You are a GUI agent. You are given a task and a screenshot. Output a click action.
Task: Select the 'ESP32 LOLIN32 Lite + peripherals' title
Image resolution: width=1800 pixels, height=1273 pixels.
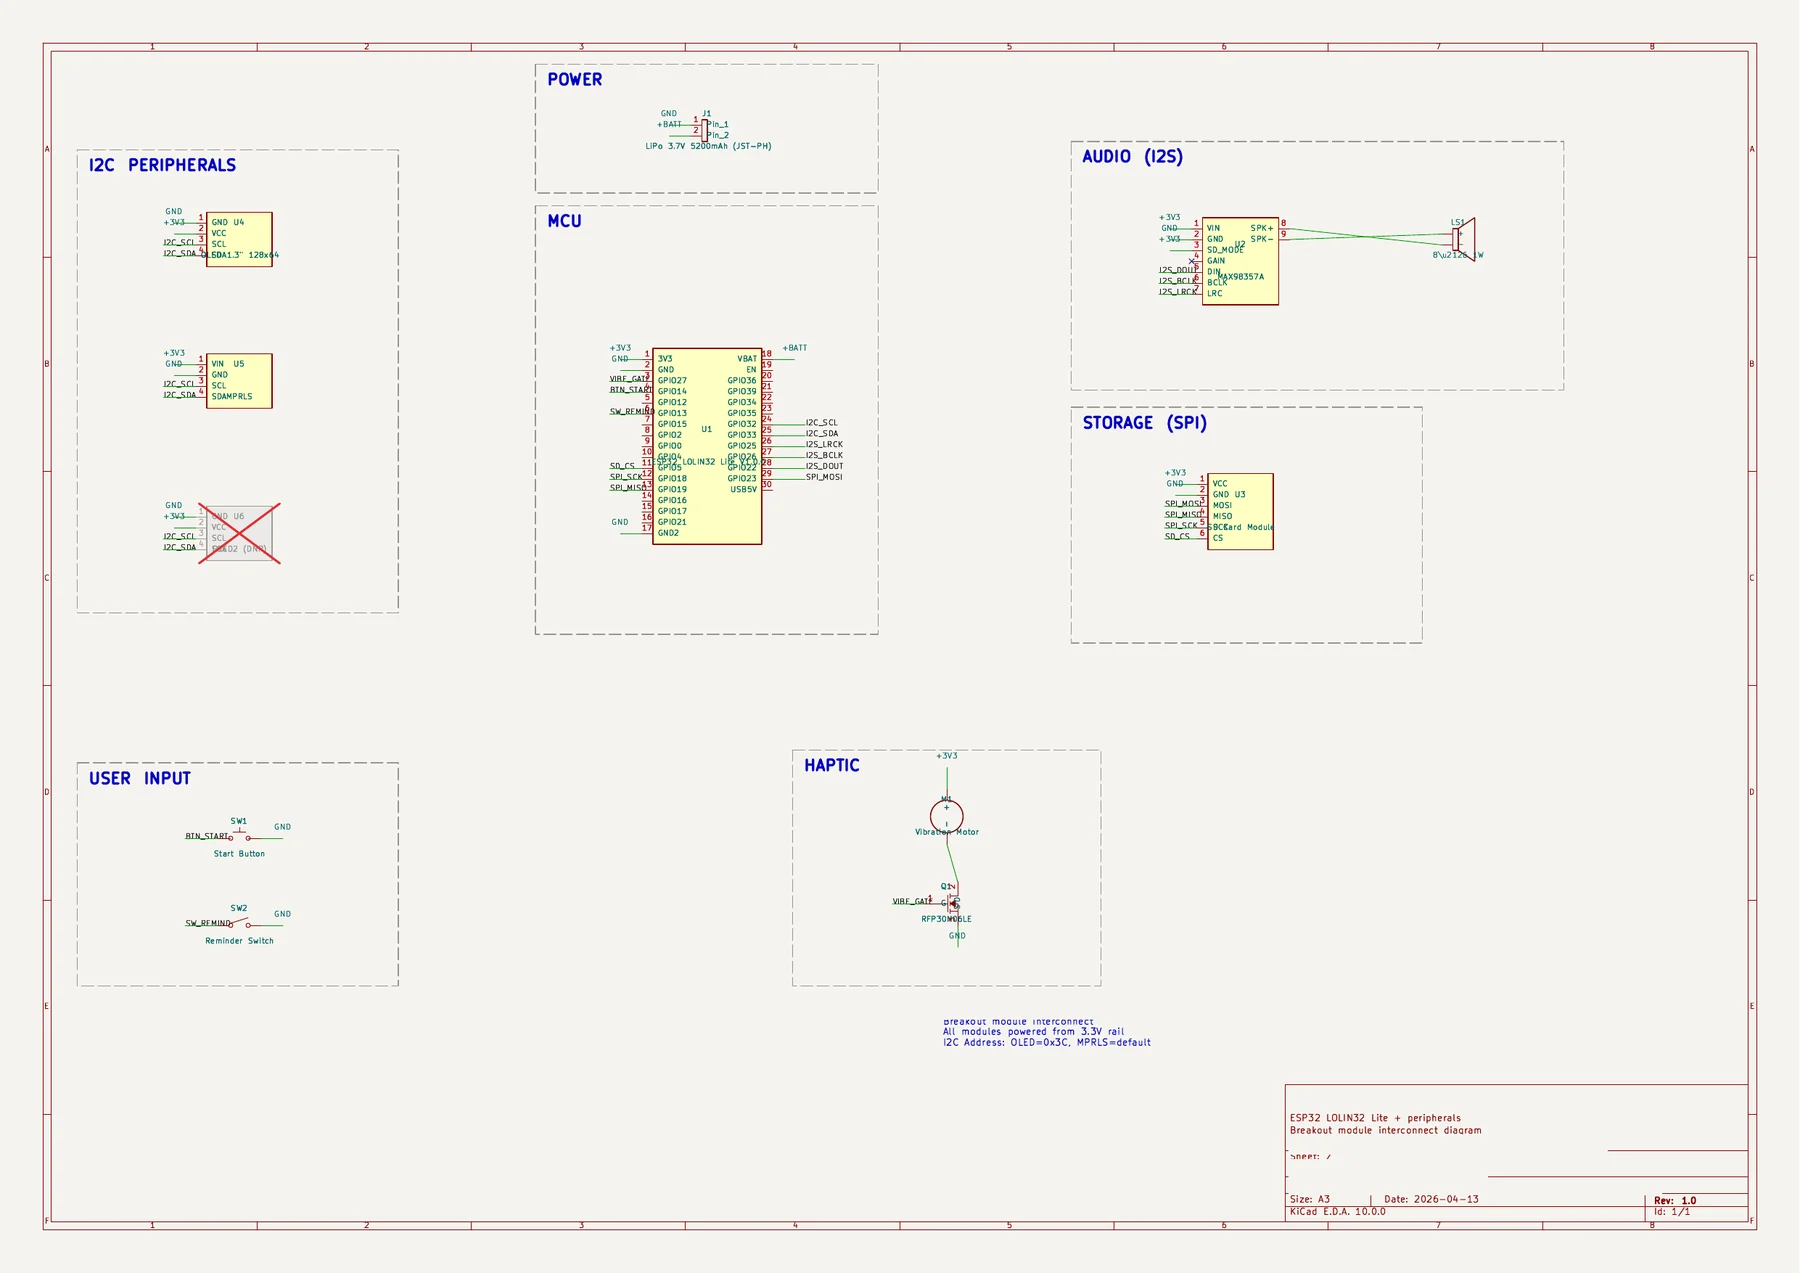pos(1375,1118)
